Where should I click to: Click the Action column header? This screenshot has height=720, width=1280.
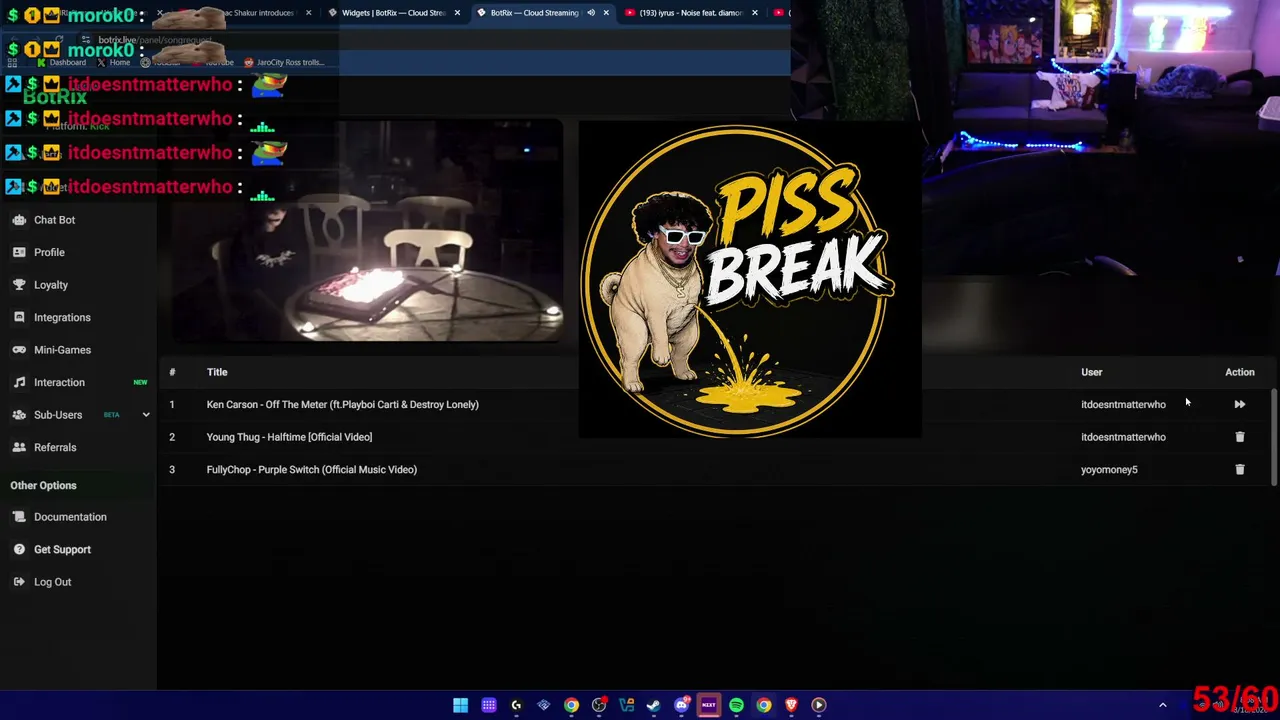(1240, 372)
